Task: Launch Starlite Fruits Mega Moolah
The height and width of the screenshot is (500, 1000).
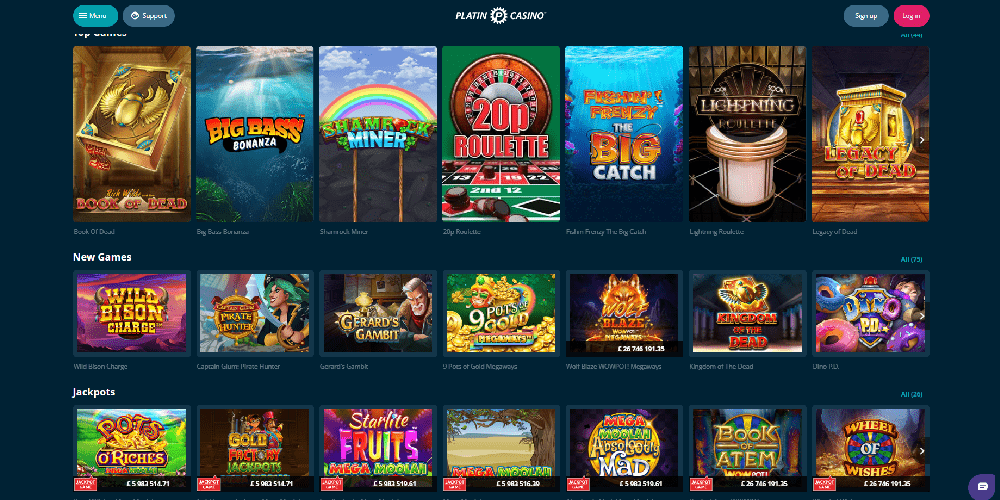Action: point(378,449)
